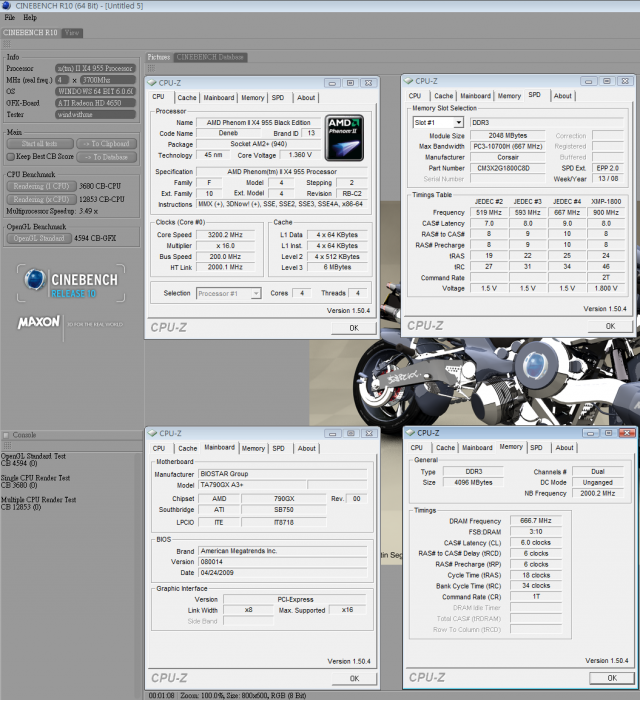Click OK in the Mainboard CPU-Z window

click(x=354, y=679)
